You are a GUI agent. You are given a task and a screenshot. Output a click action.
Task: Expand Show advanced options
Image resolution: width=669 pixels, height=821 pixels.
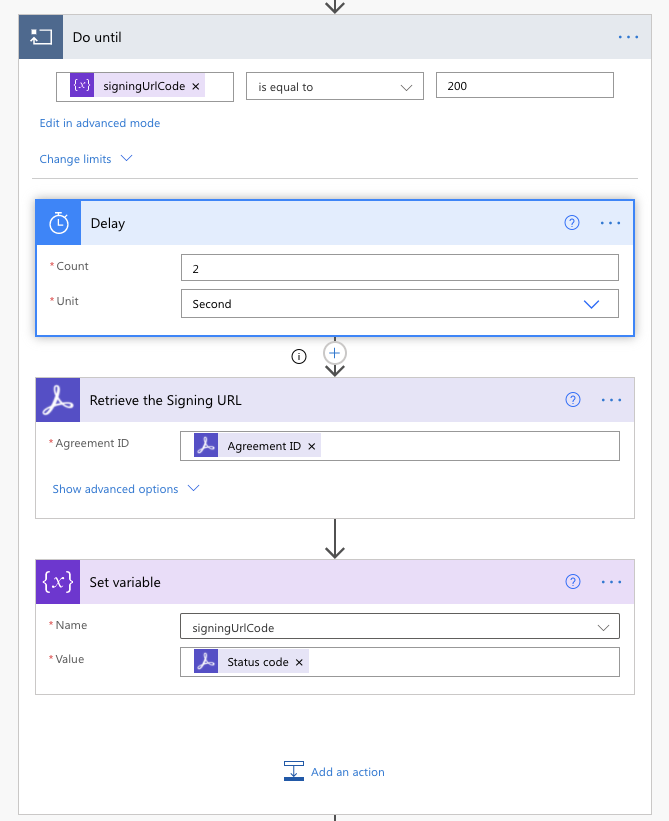(x=126, y=489)
